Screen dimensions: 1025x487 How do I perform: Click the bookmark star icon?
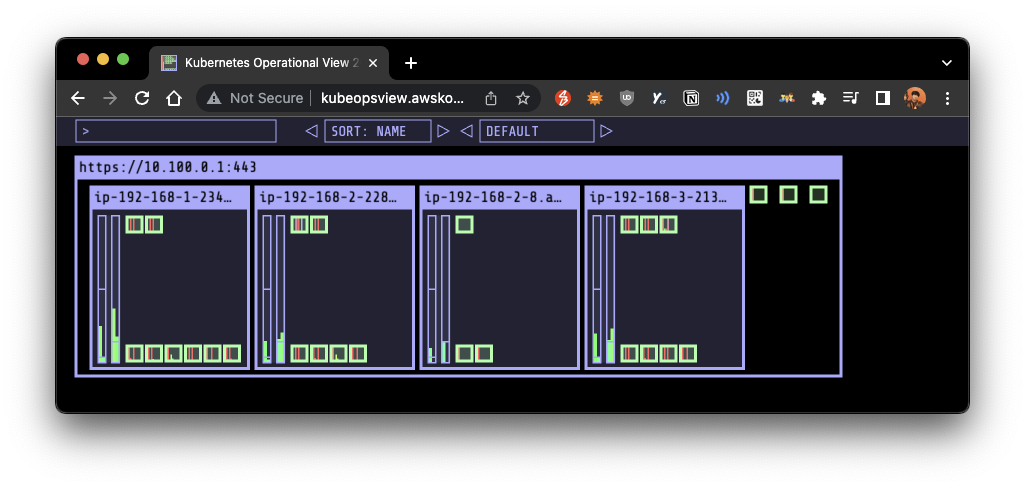pos(522,99)
